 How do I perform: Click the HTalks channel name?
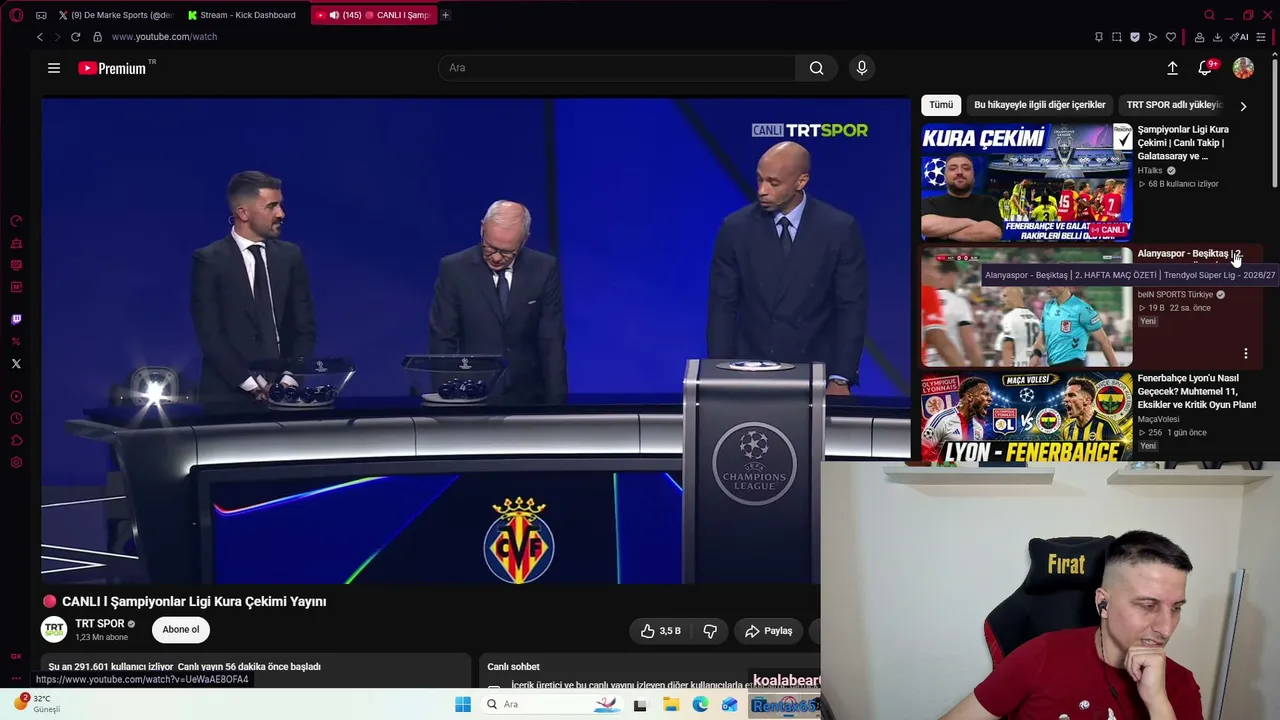1150,171
